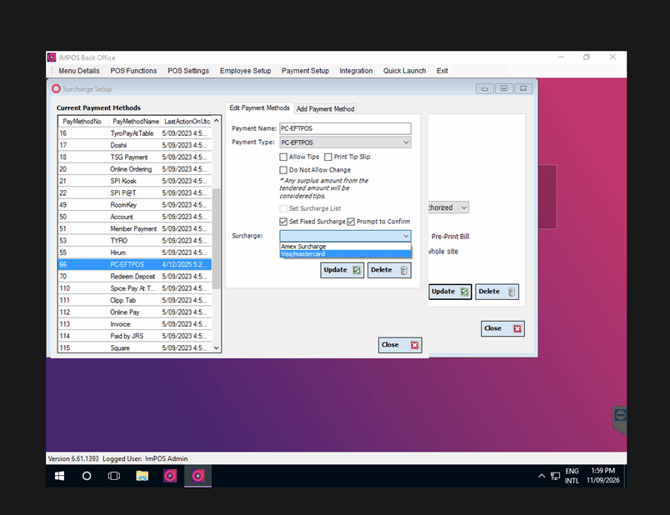Choose Visa/mastercard surcharge option

pos(345,254)
